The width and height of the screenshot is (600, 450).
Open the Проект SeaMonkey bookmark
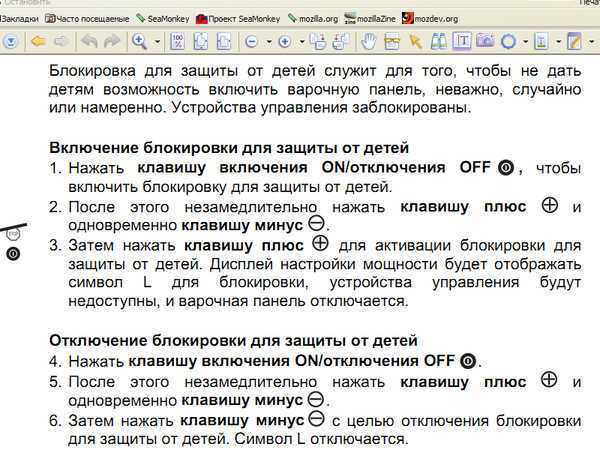(238, 19)
